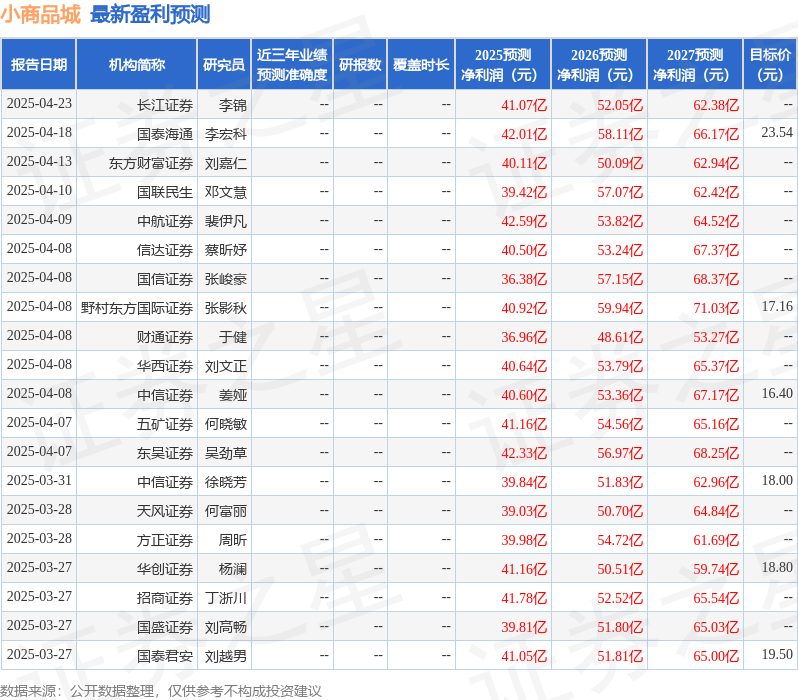798x700 pixels.
Task: Click researcher 裴伊凡
Action: point(226,221)
